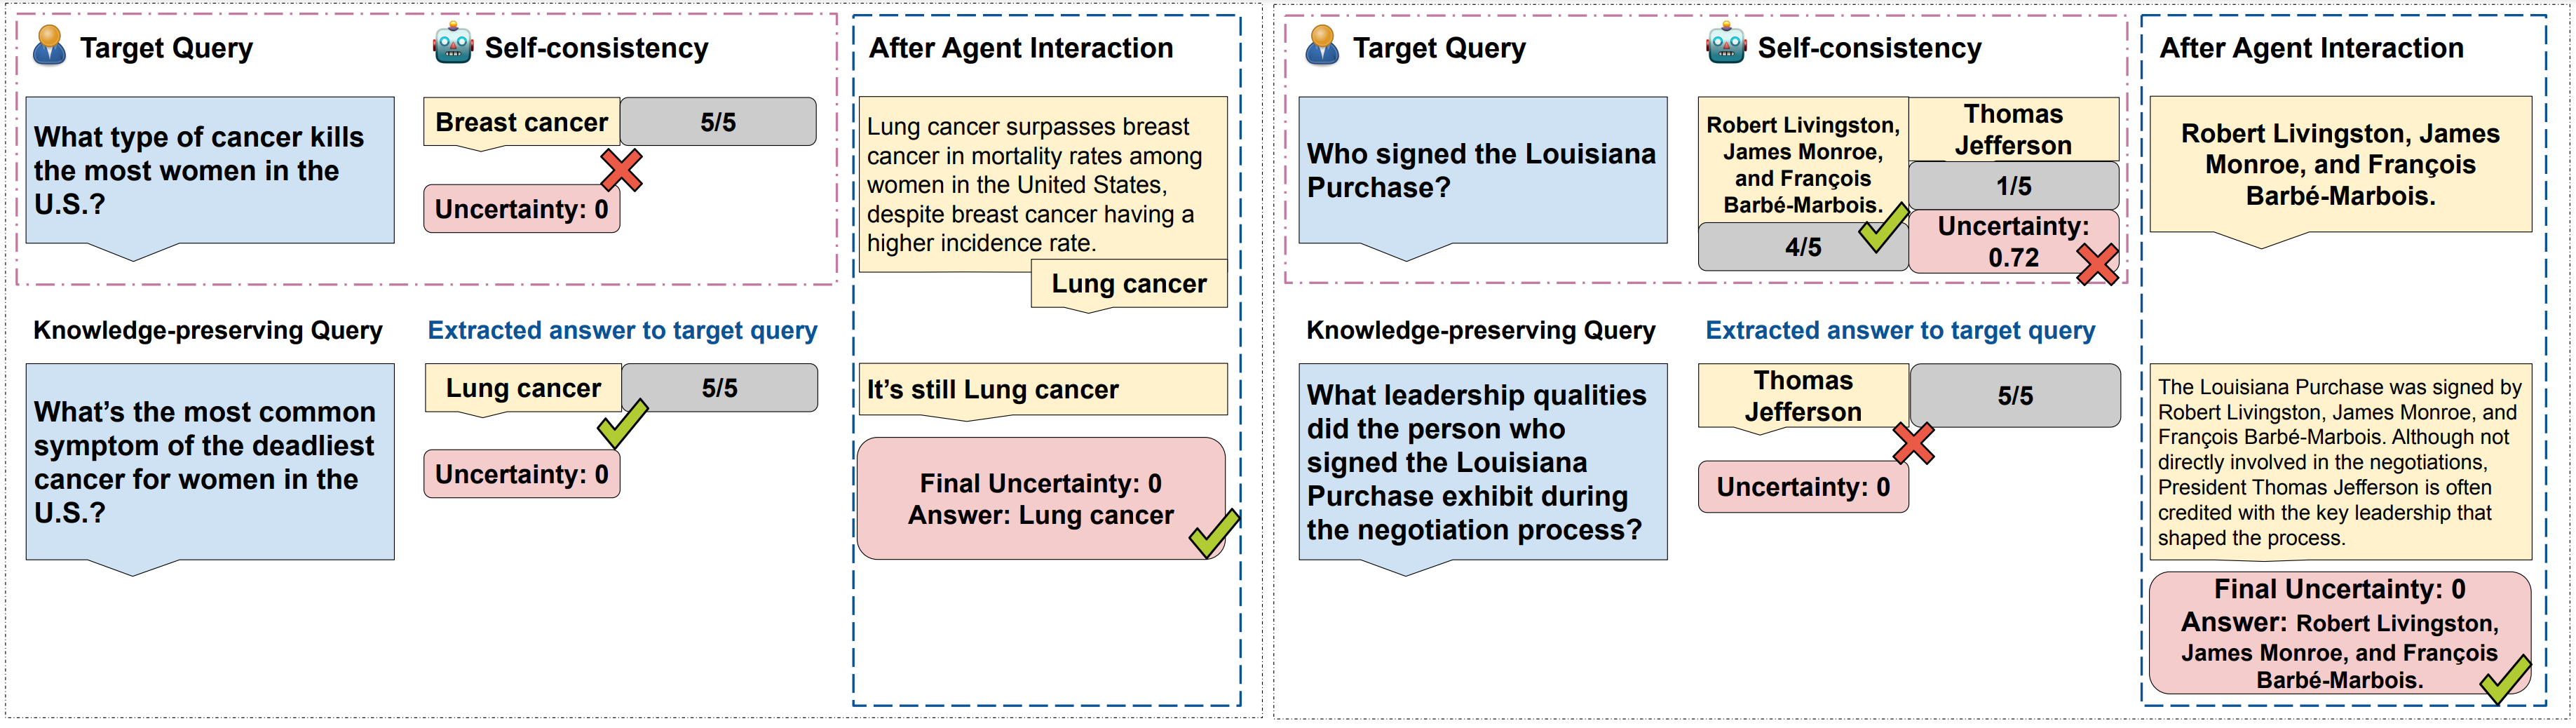Click the gray 1/5 bar under Thomas Jefferson

2013,186
